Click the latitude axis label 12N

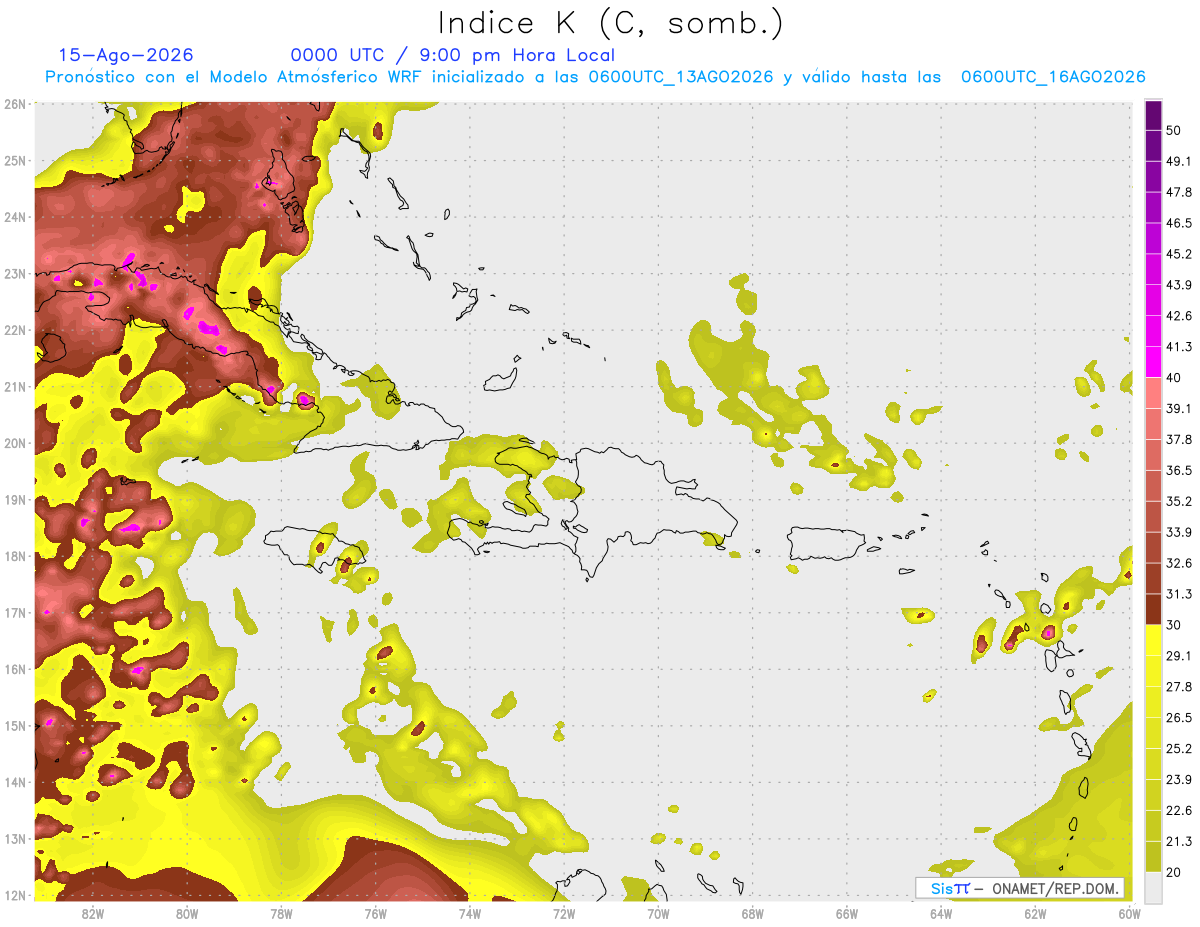[x=15, y=895]
